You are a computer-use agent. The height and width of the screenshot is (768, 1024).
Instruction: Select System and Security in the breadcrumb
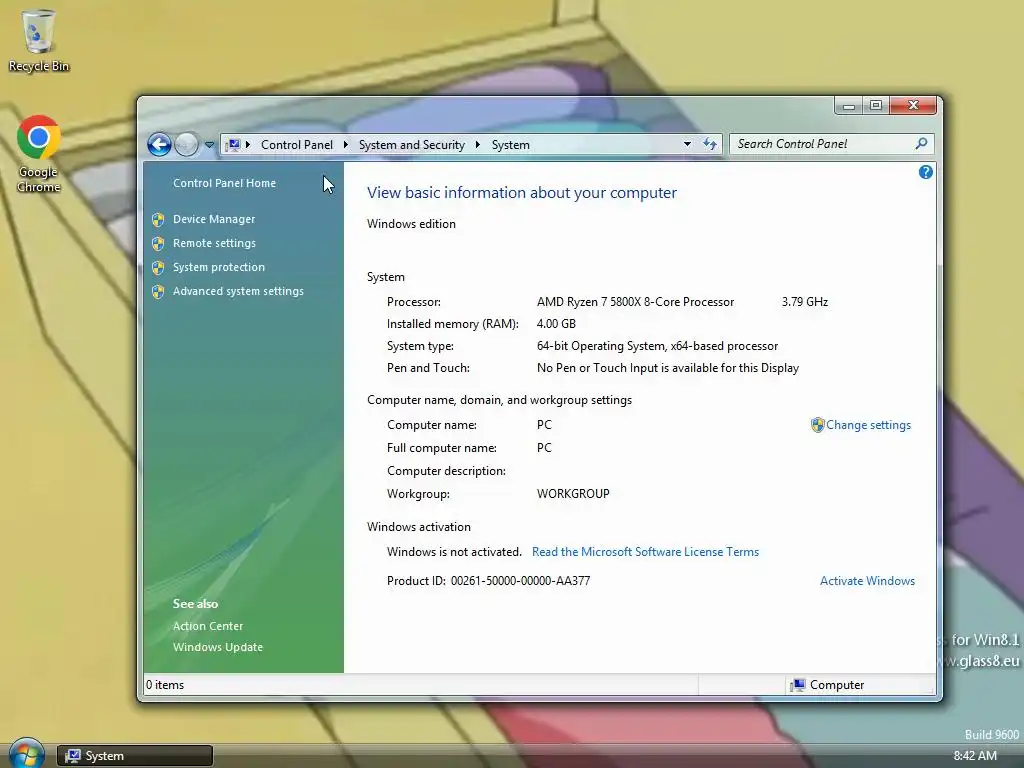tap(411, 144)
